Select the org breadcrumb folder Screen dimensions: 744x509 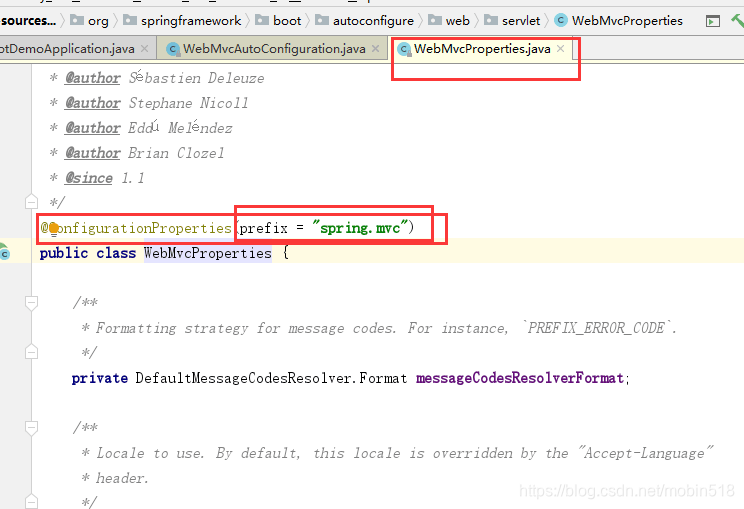point(90,20)
